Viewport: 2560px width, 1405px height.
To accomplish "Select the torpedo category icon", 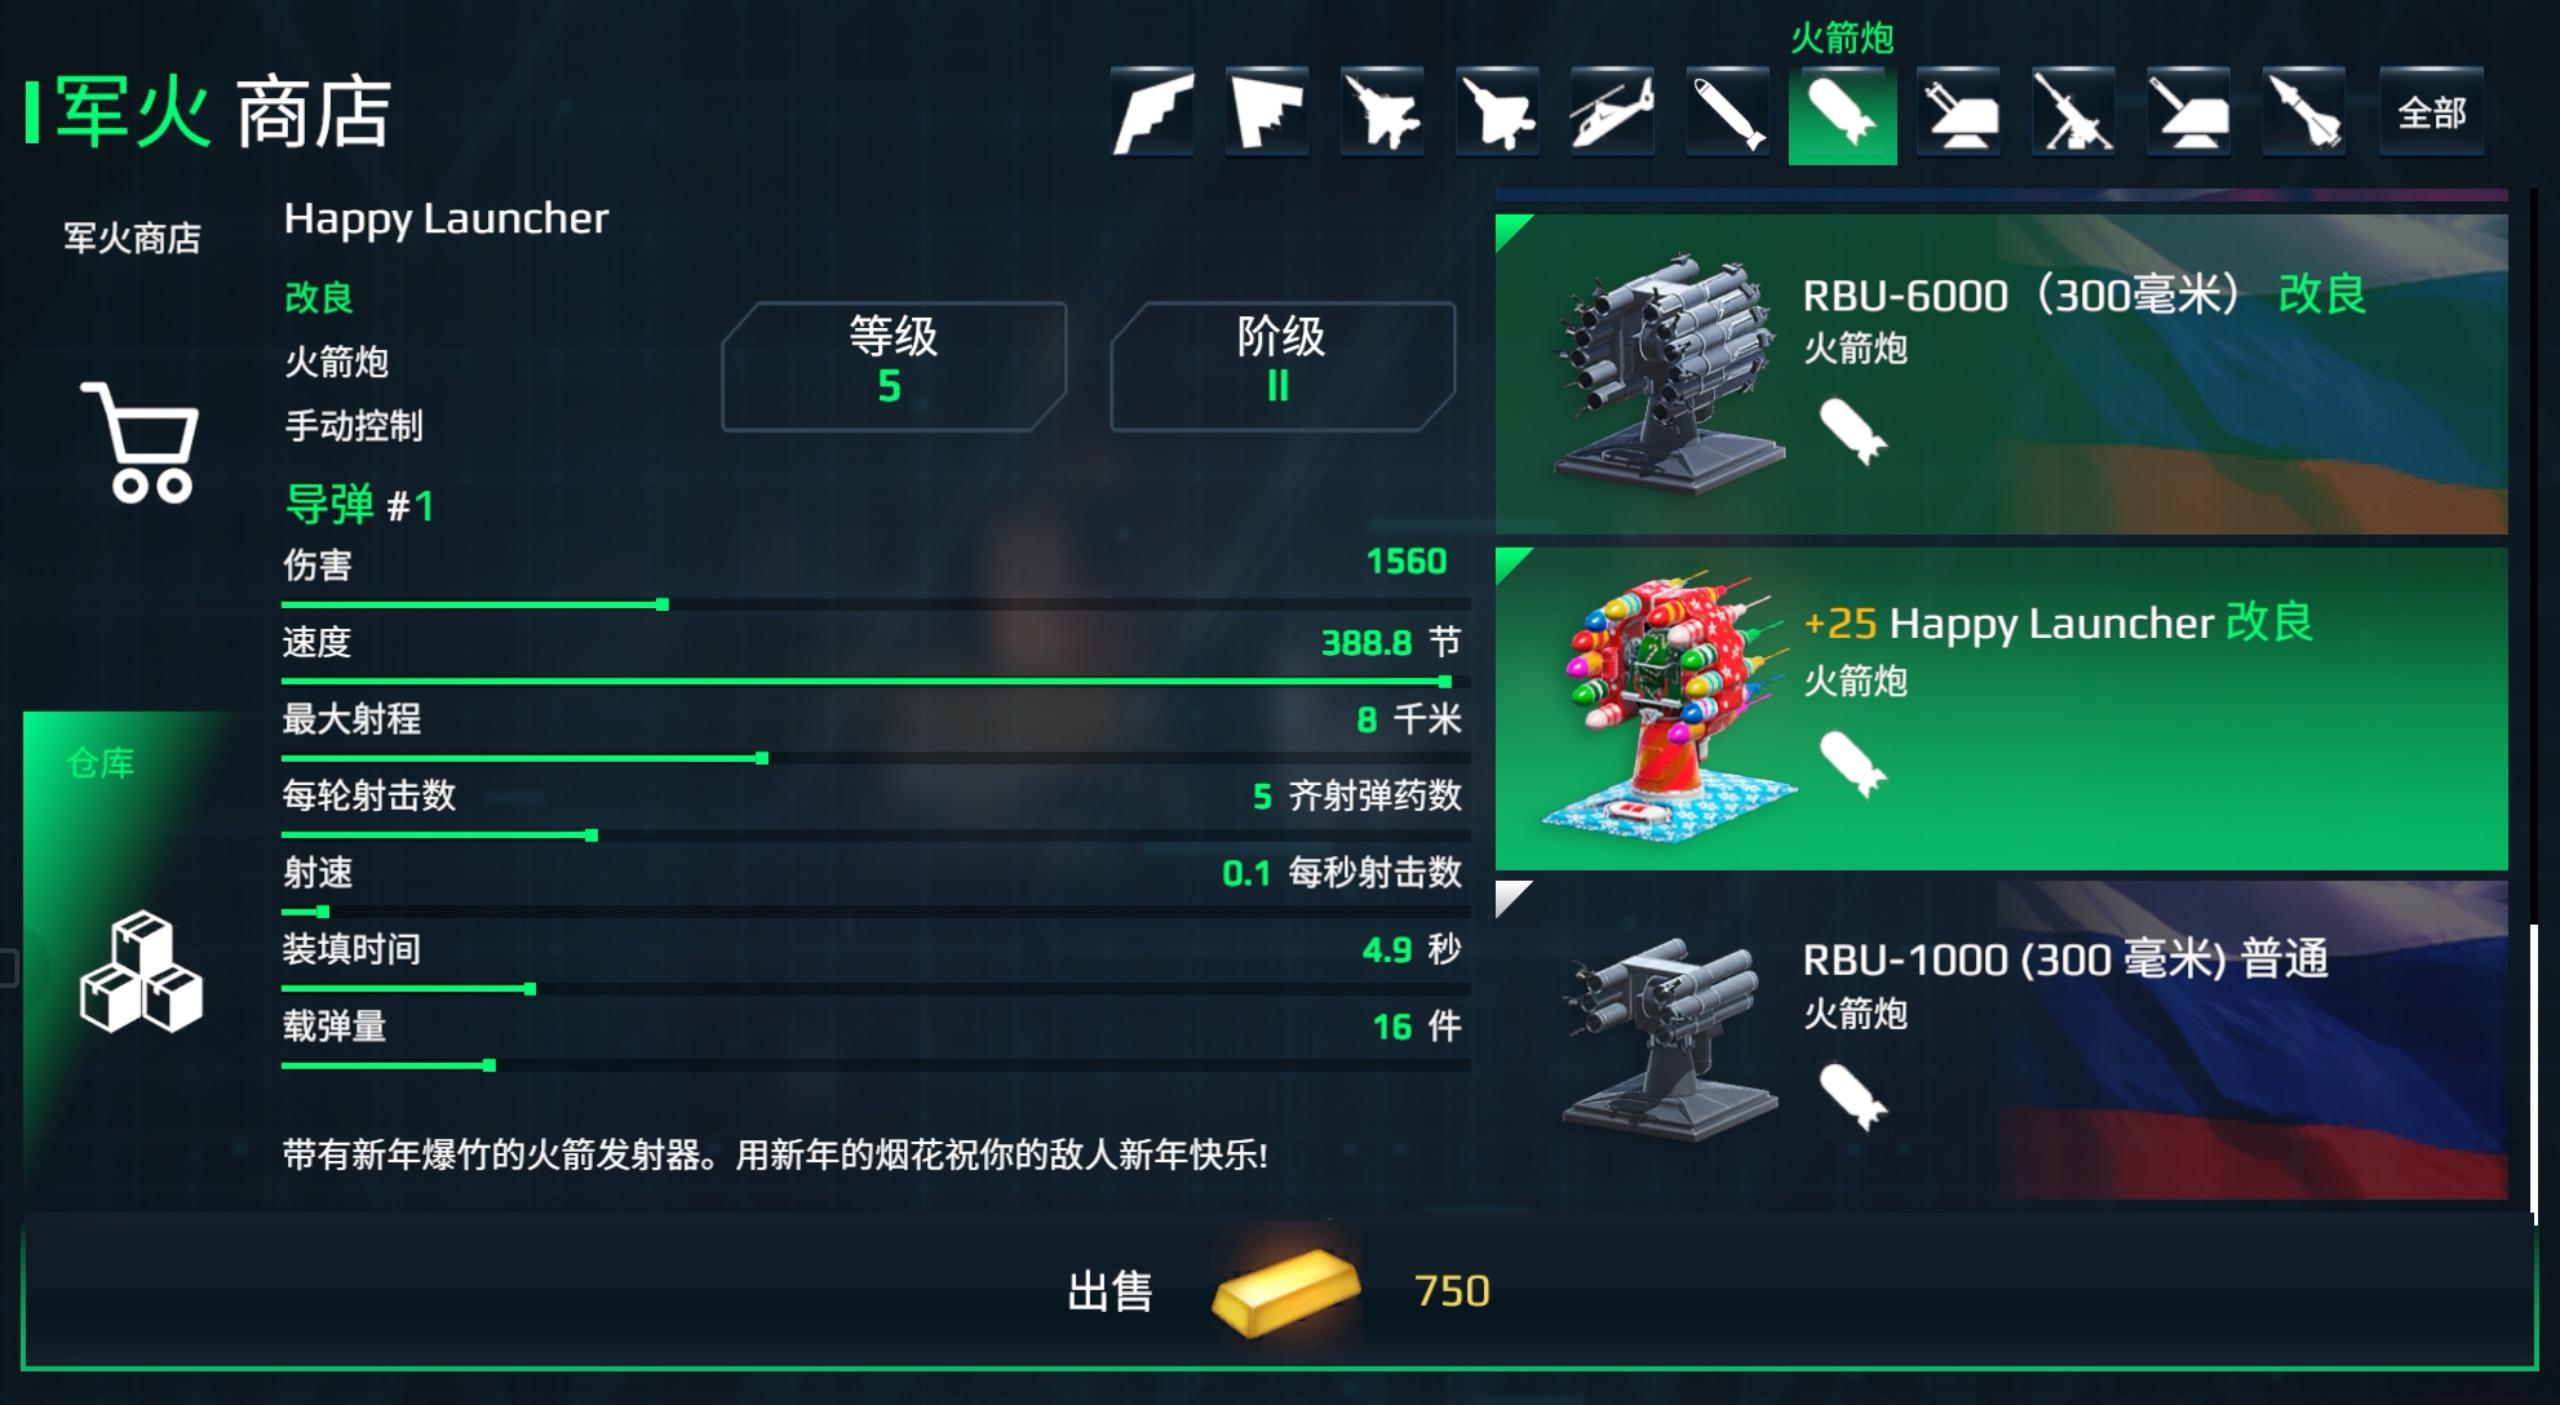I will 1727,112.
